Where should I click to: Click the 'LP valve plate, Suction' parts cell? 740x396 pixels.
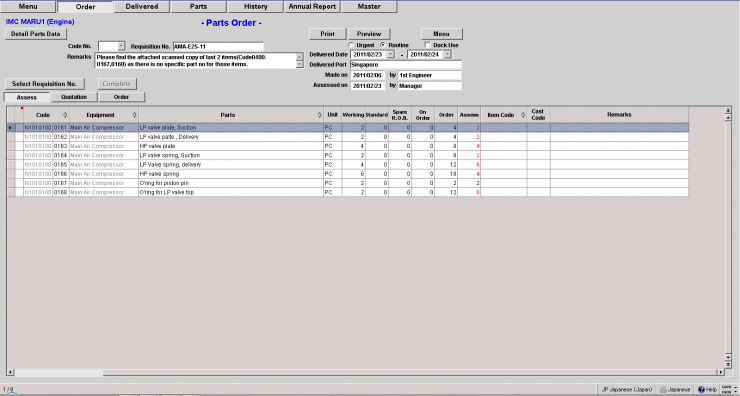(x=231, y=127)
